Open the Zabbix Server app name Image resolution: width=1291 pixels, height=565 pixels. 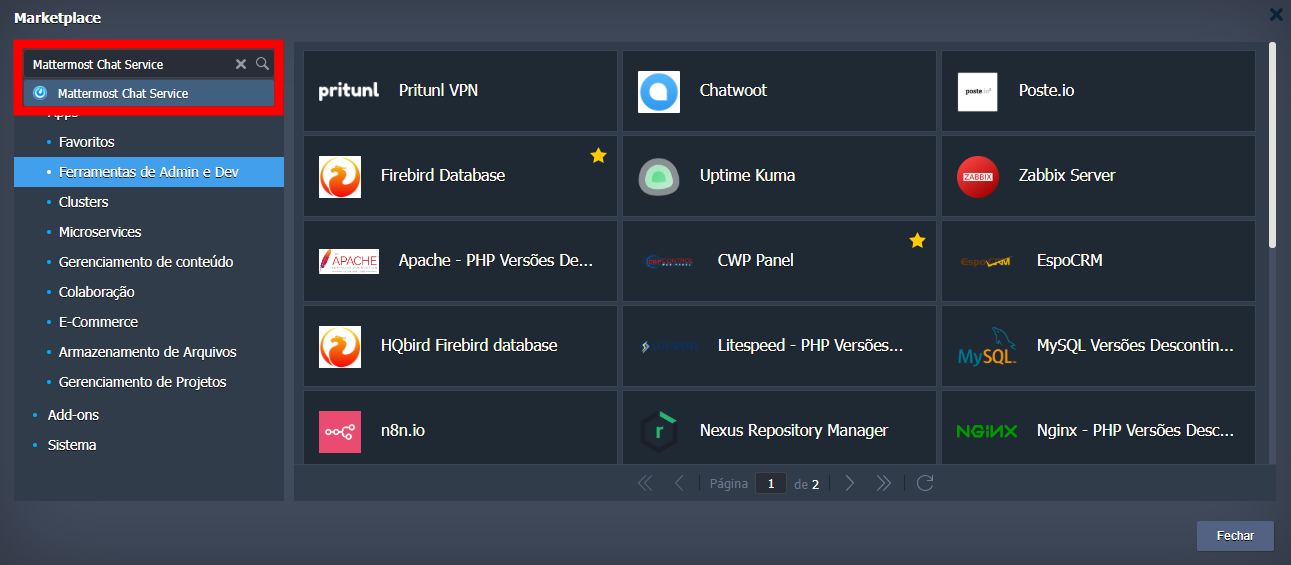(1067, 175)
